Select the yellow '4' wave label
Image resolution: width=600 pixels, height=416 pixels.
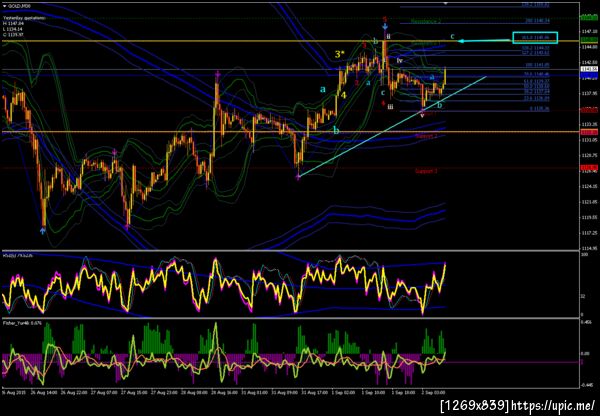tap(344, 95)
